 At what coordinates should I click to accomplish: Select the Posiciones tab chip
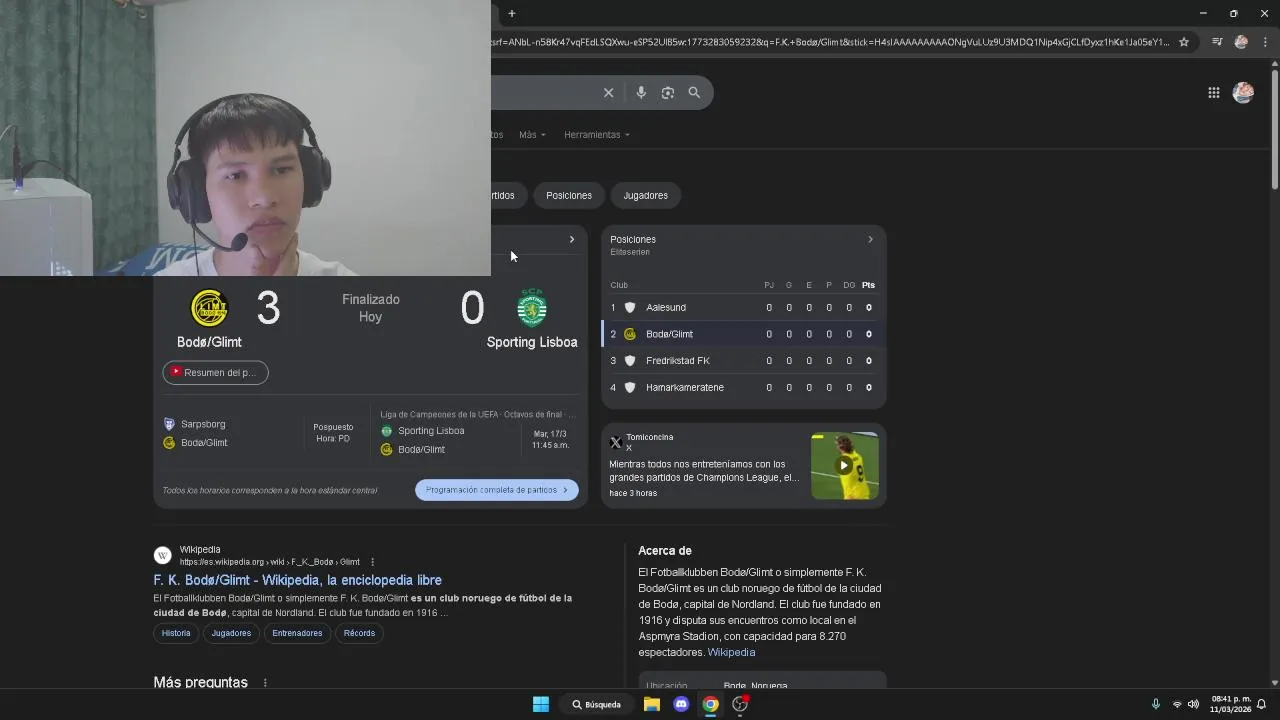coord(569,195)
